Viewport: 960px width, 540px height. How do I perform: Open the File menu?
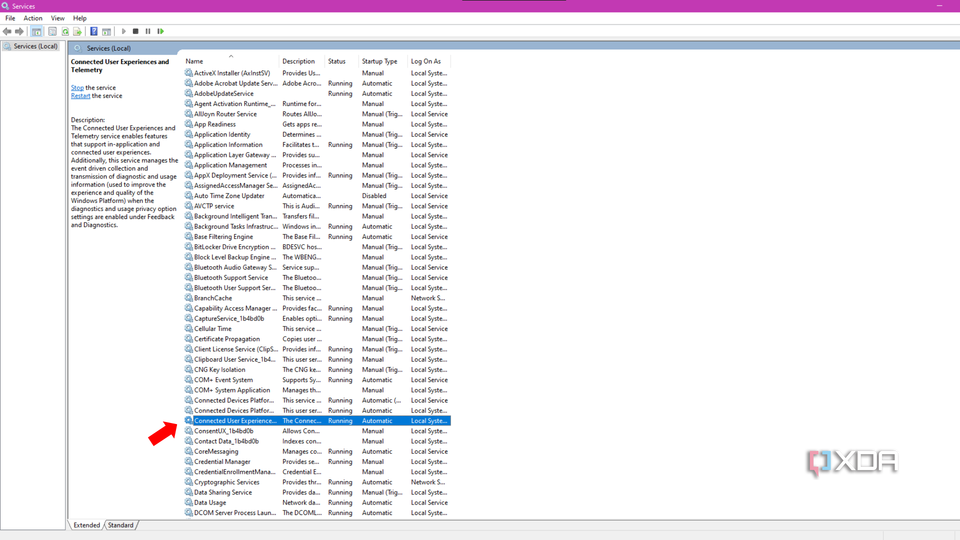click(10, 18)
